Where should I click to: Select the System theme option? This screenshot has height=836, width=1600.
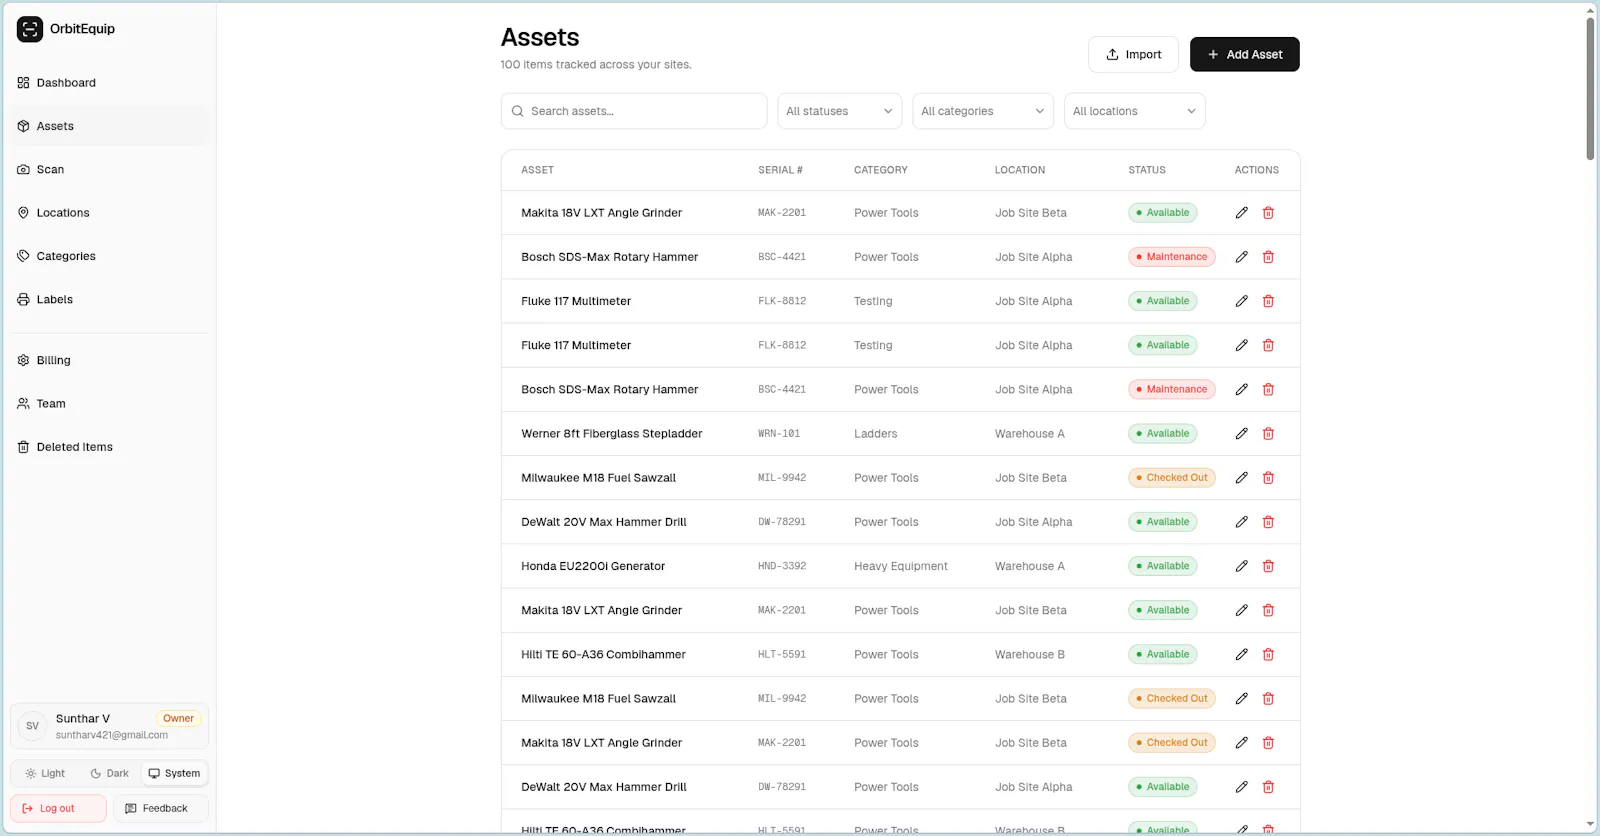[x=174, y=773]
